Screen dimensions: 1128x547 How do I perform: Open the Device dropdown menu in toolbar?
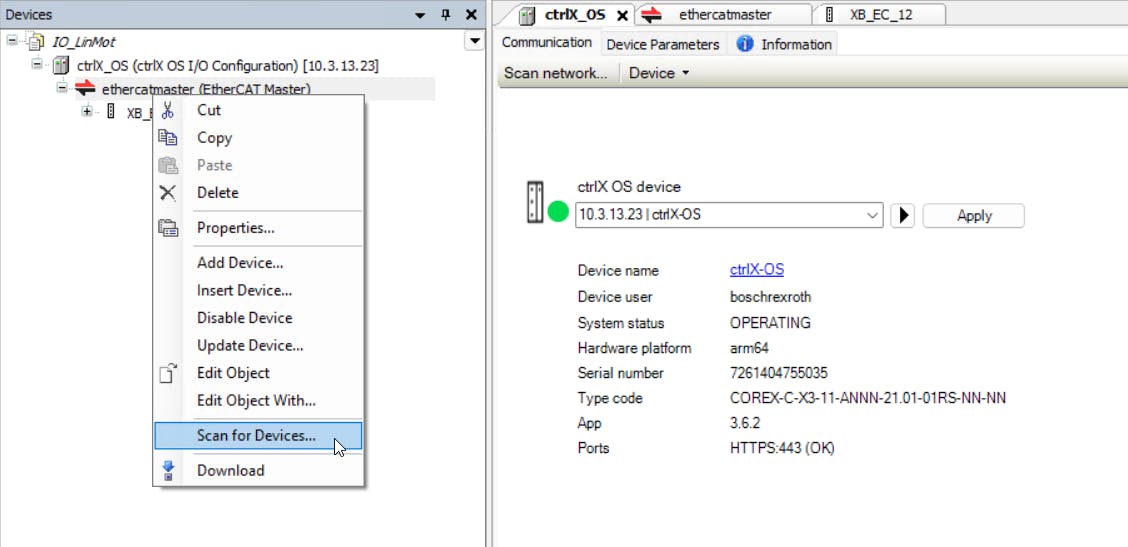coord(659,73)
